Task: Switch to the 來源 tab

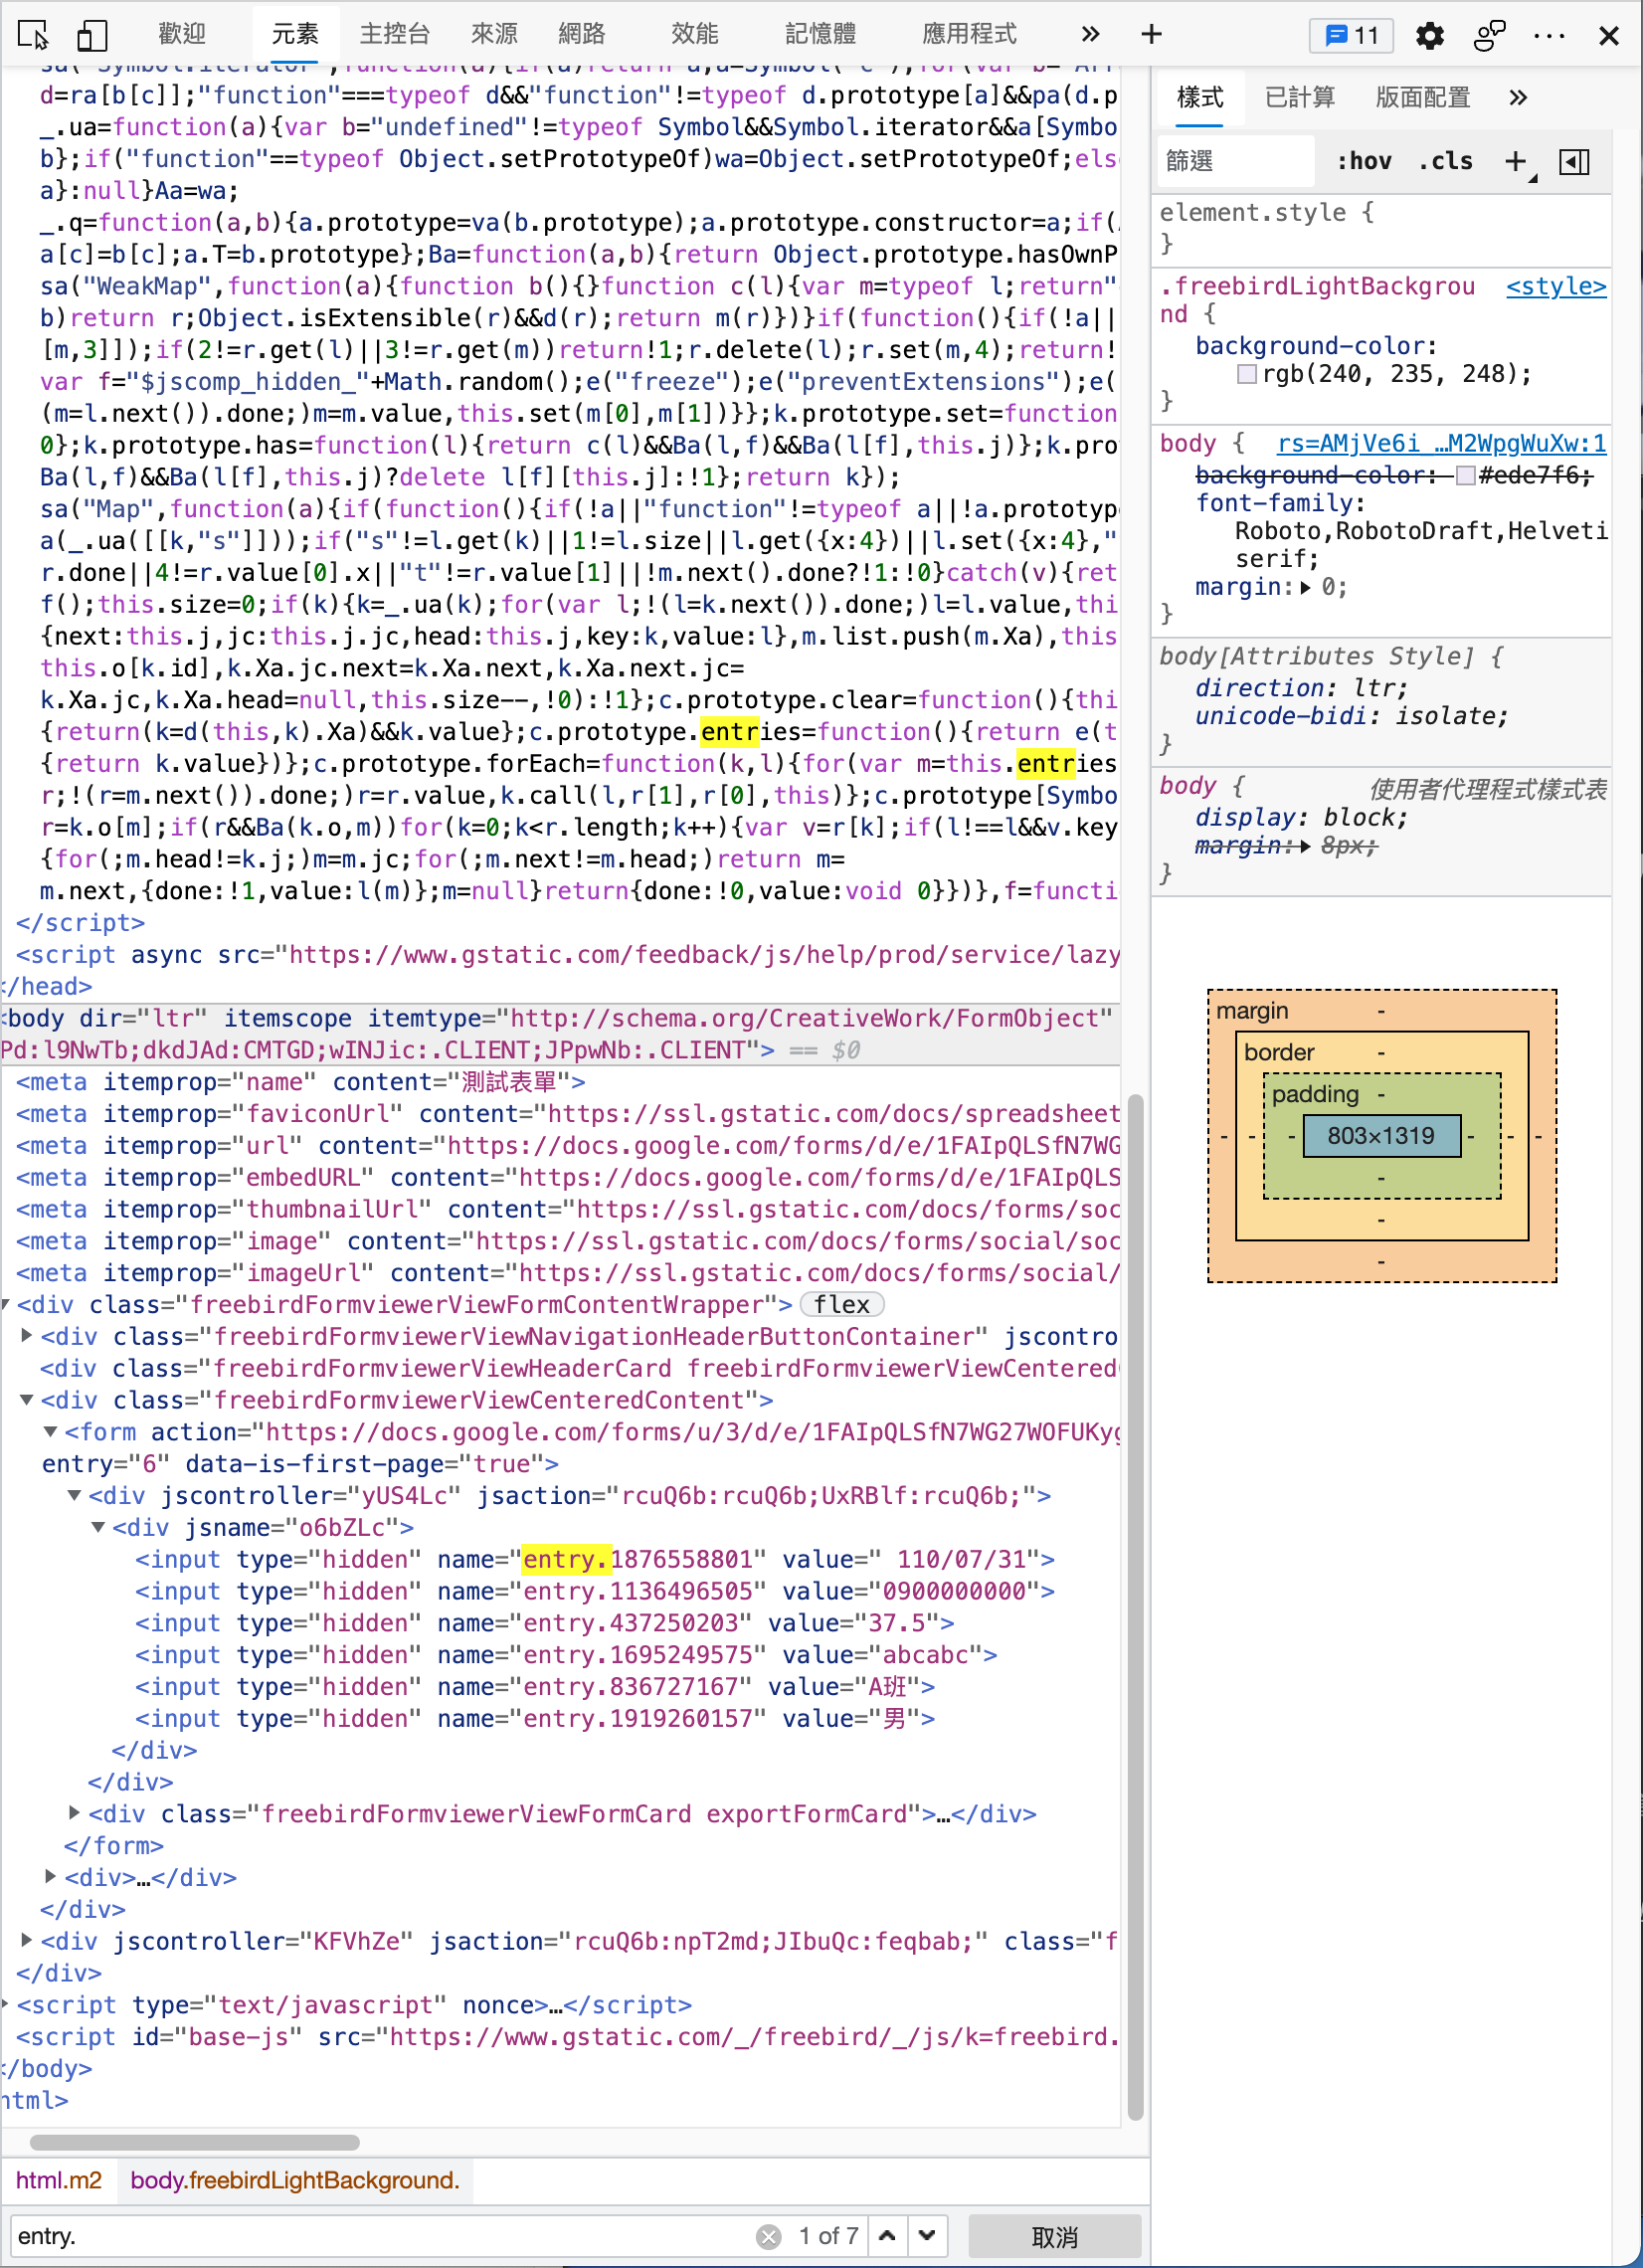Action: (494, 34)
